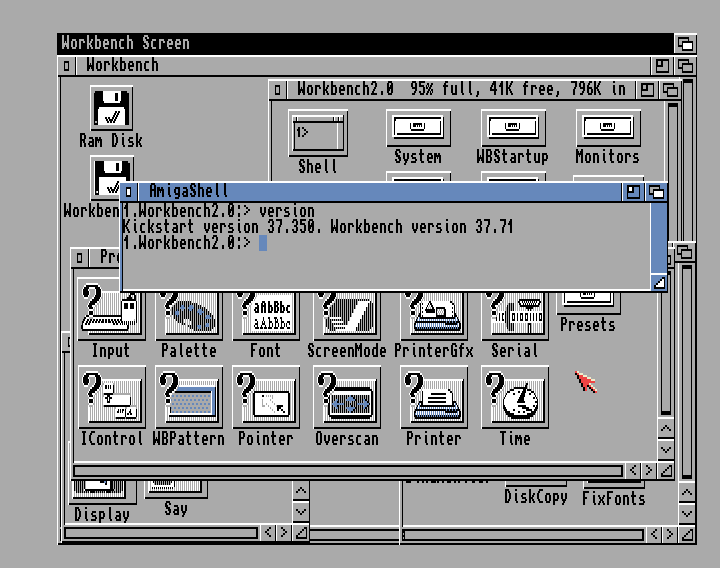Toggle the Workbench Screen depth gadget
The width and height of the screenshot is (720, 568).
pyautogui.click(x=685, y=43)
